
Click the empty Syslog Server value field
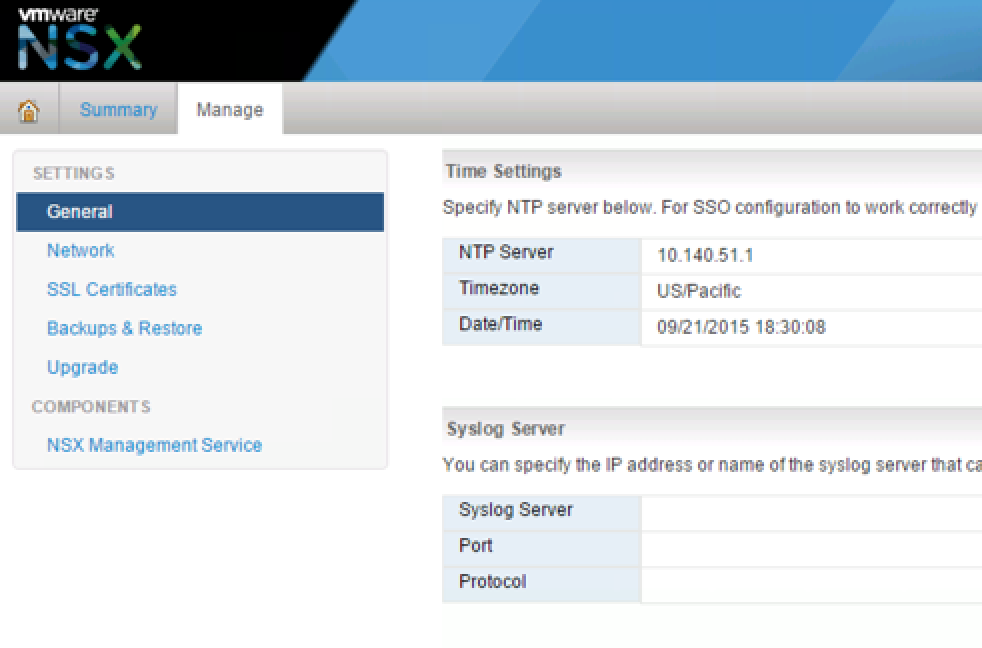tap(810, 512)
